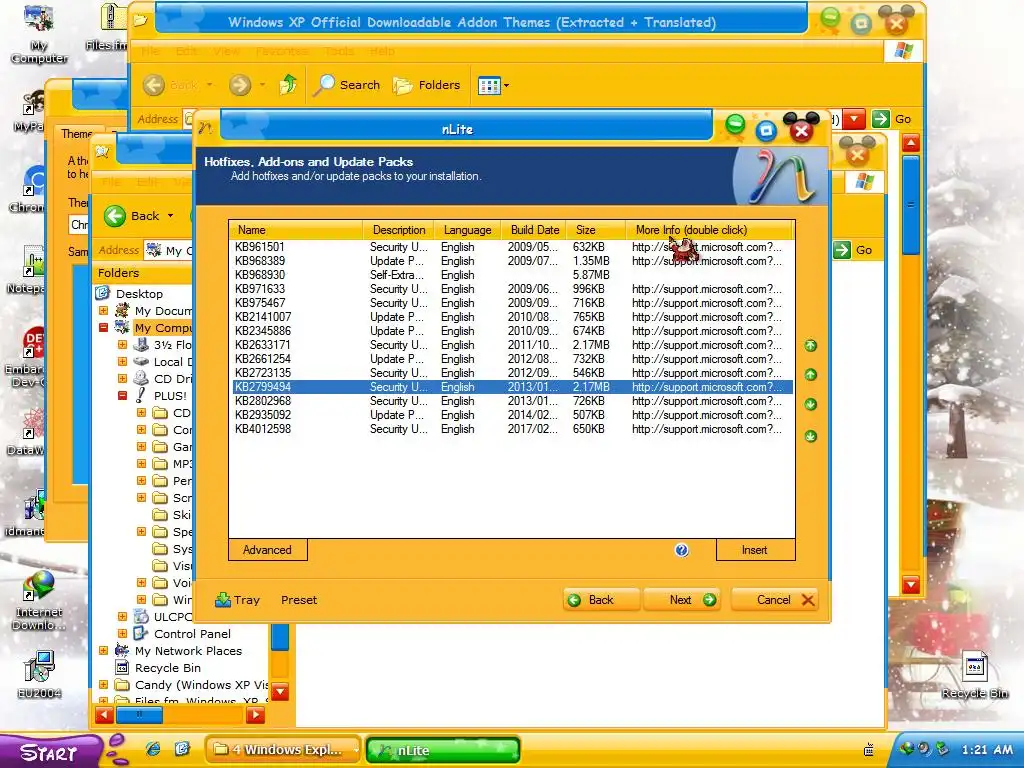Screen dimensions: 1024x768
Task: Select the KB968930 hotfix row
Action: point(512,275)
